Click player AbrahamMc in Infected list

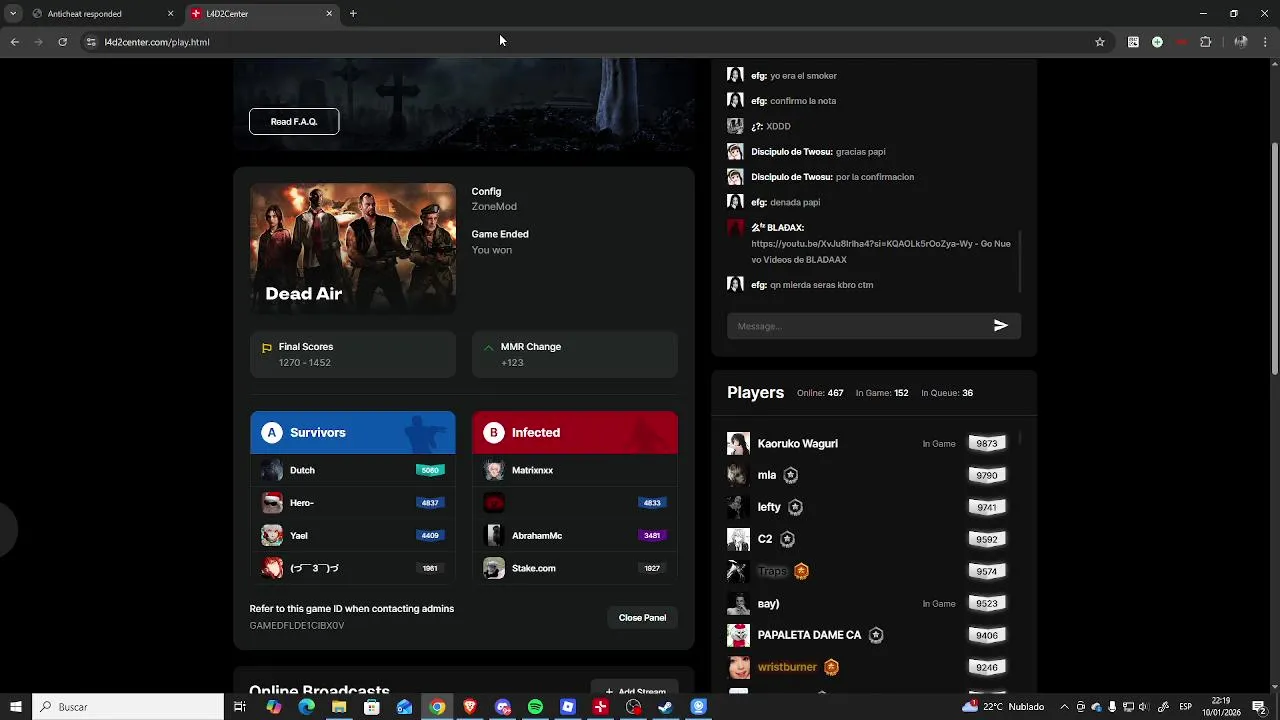click(575, 535)
